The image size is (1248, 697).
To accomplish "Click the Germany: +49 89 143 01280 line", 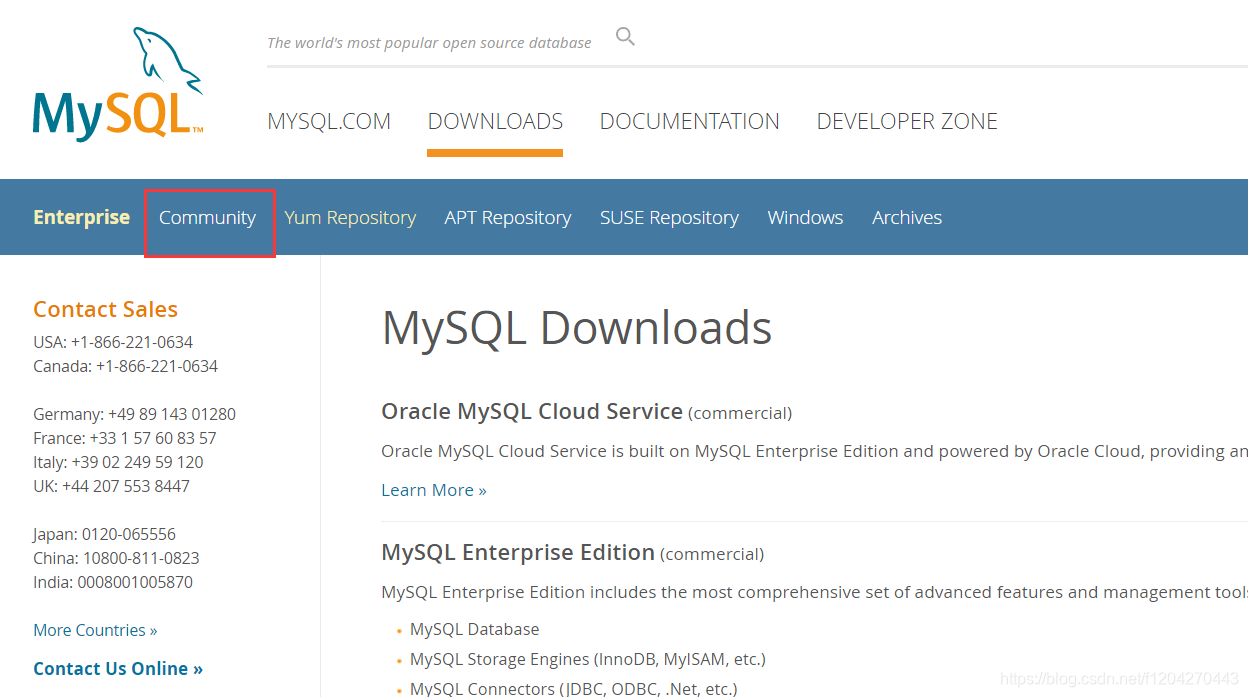I will click(x=134, y=414).
